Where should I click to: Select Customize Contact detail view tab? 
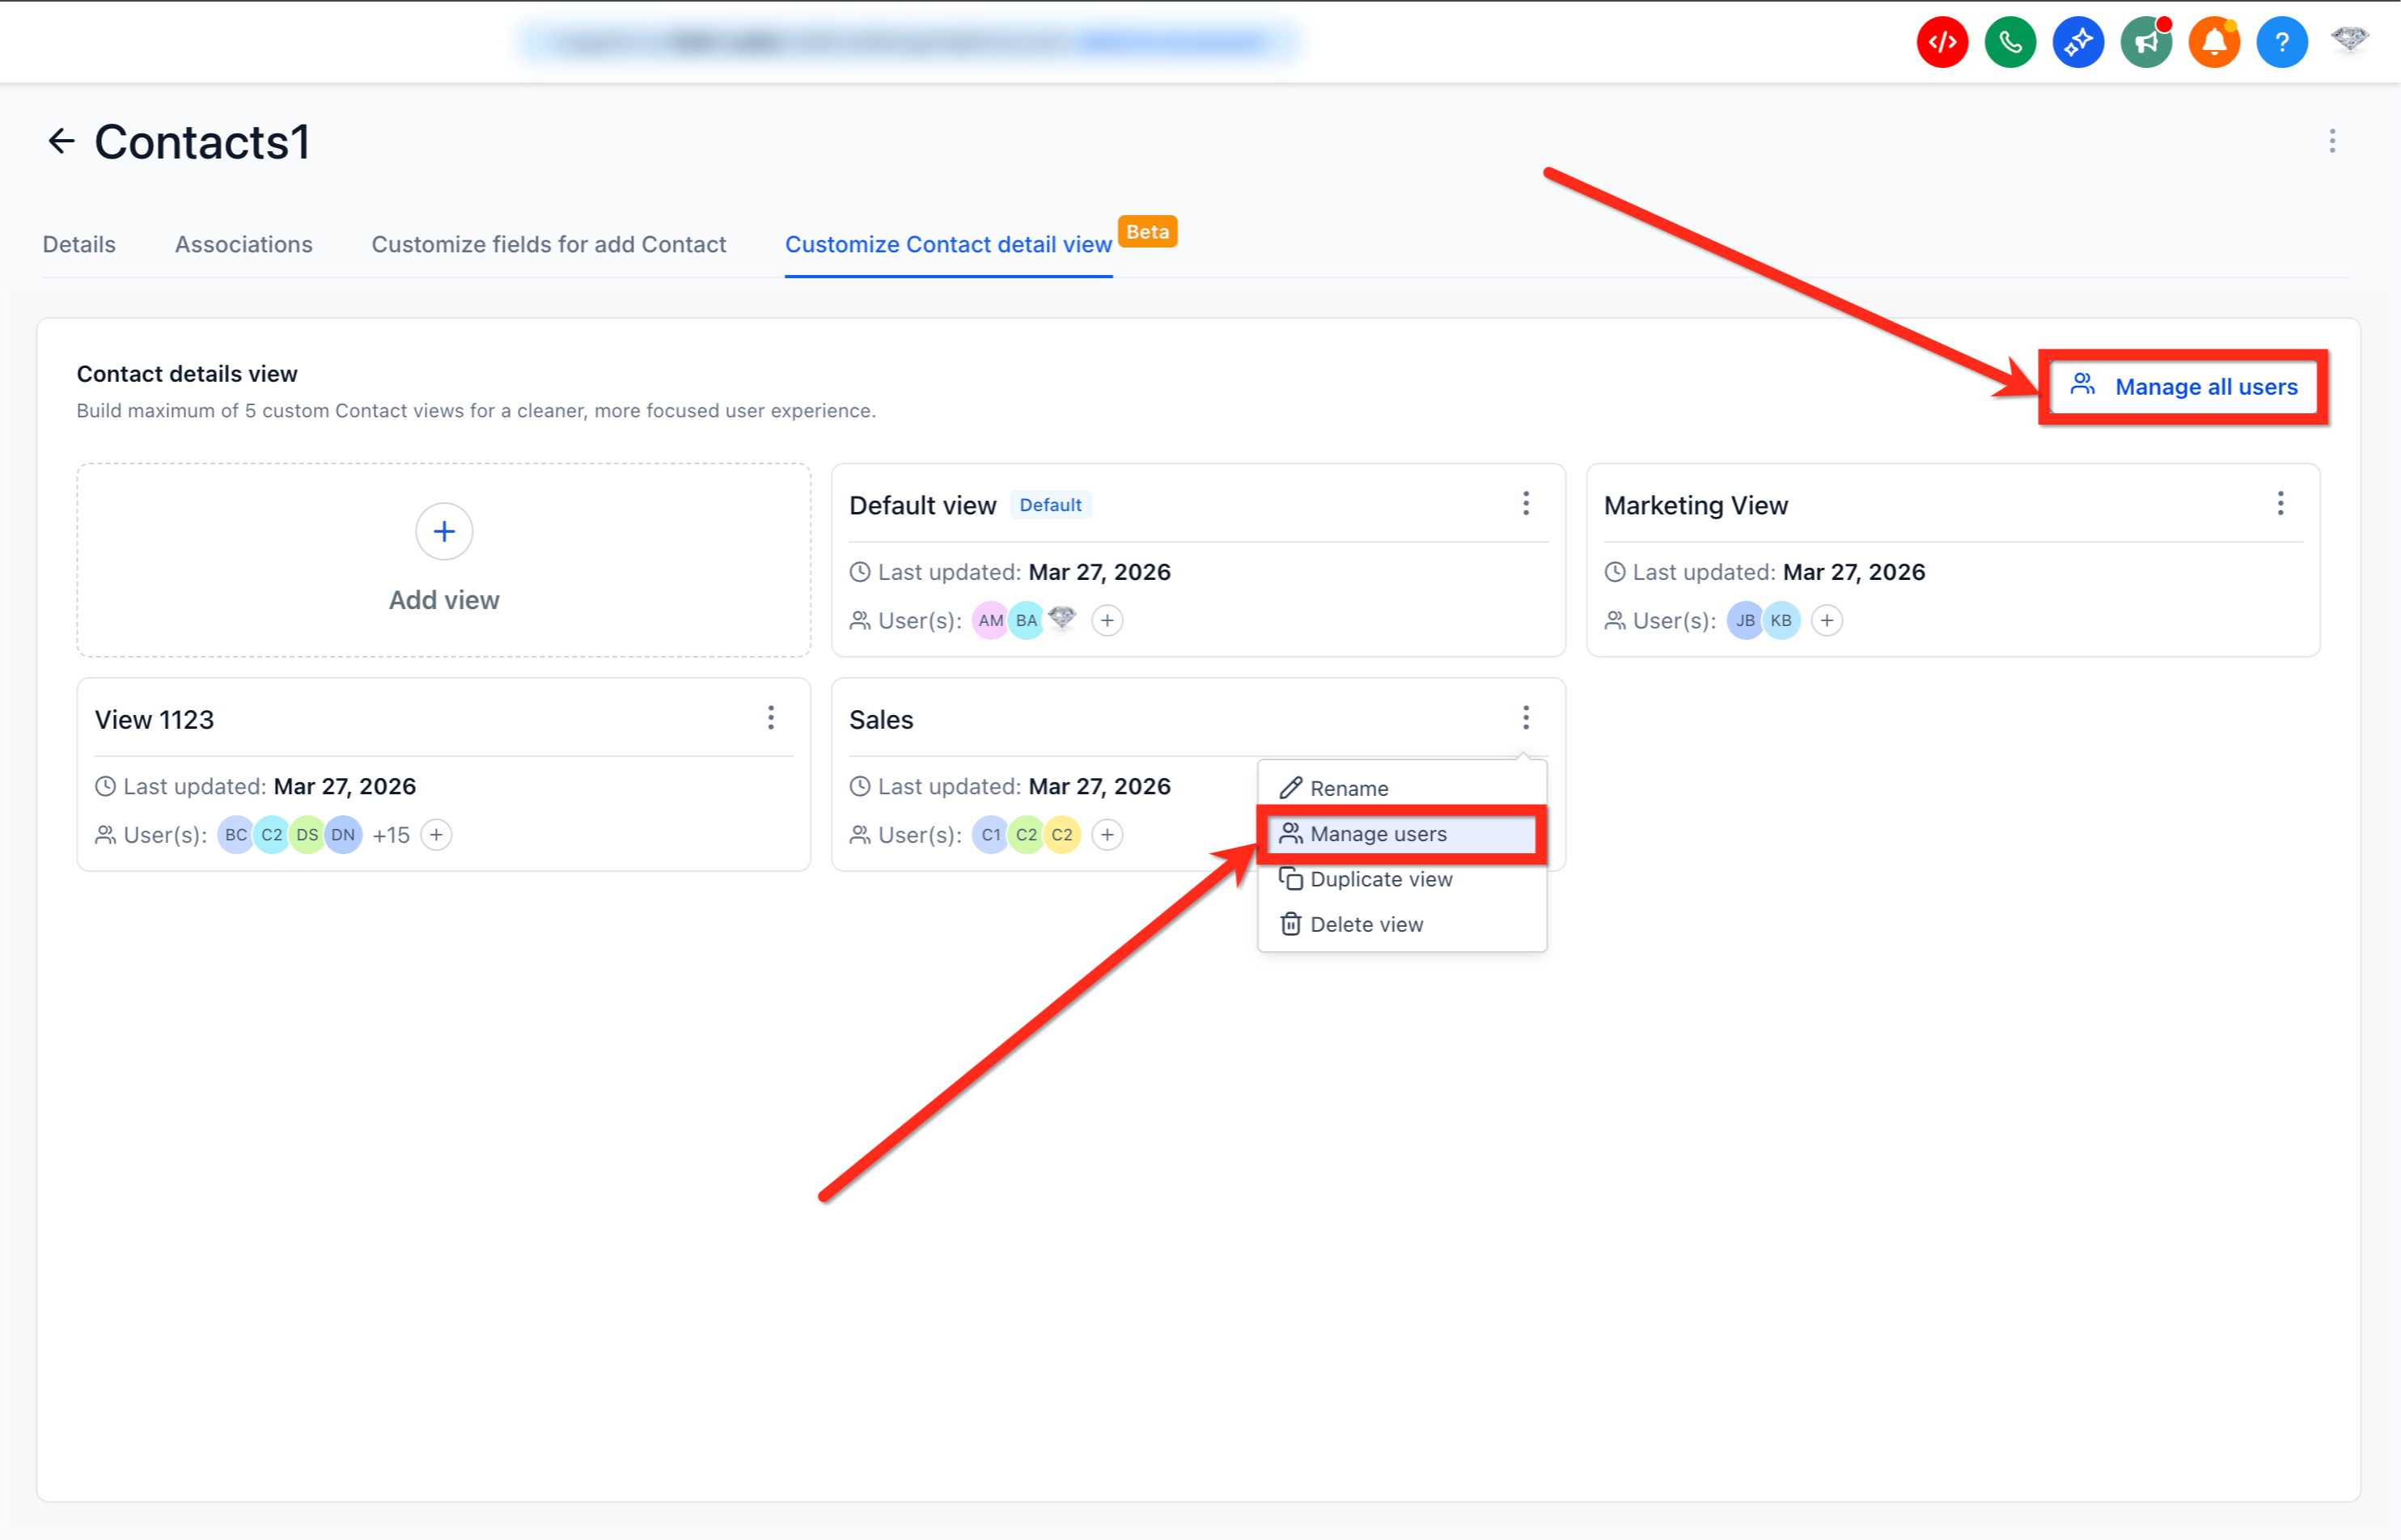coord(948,244)
